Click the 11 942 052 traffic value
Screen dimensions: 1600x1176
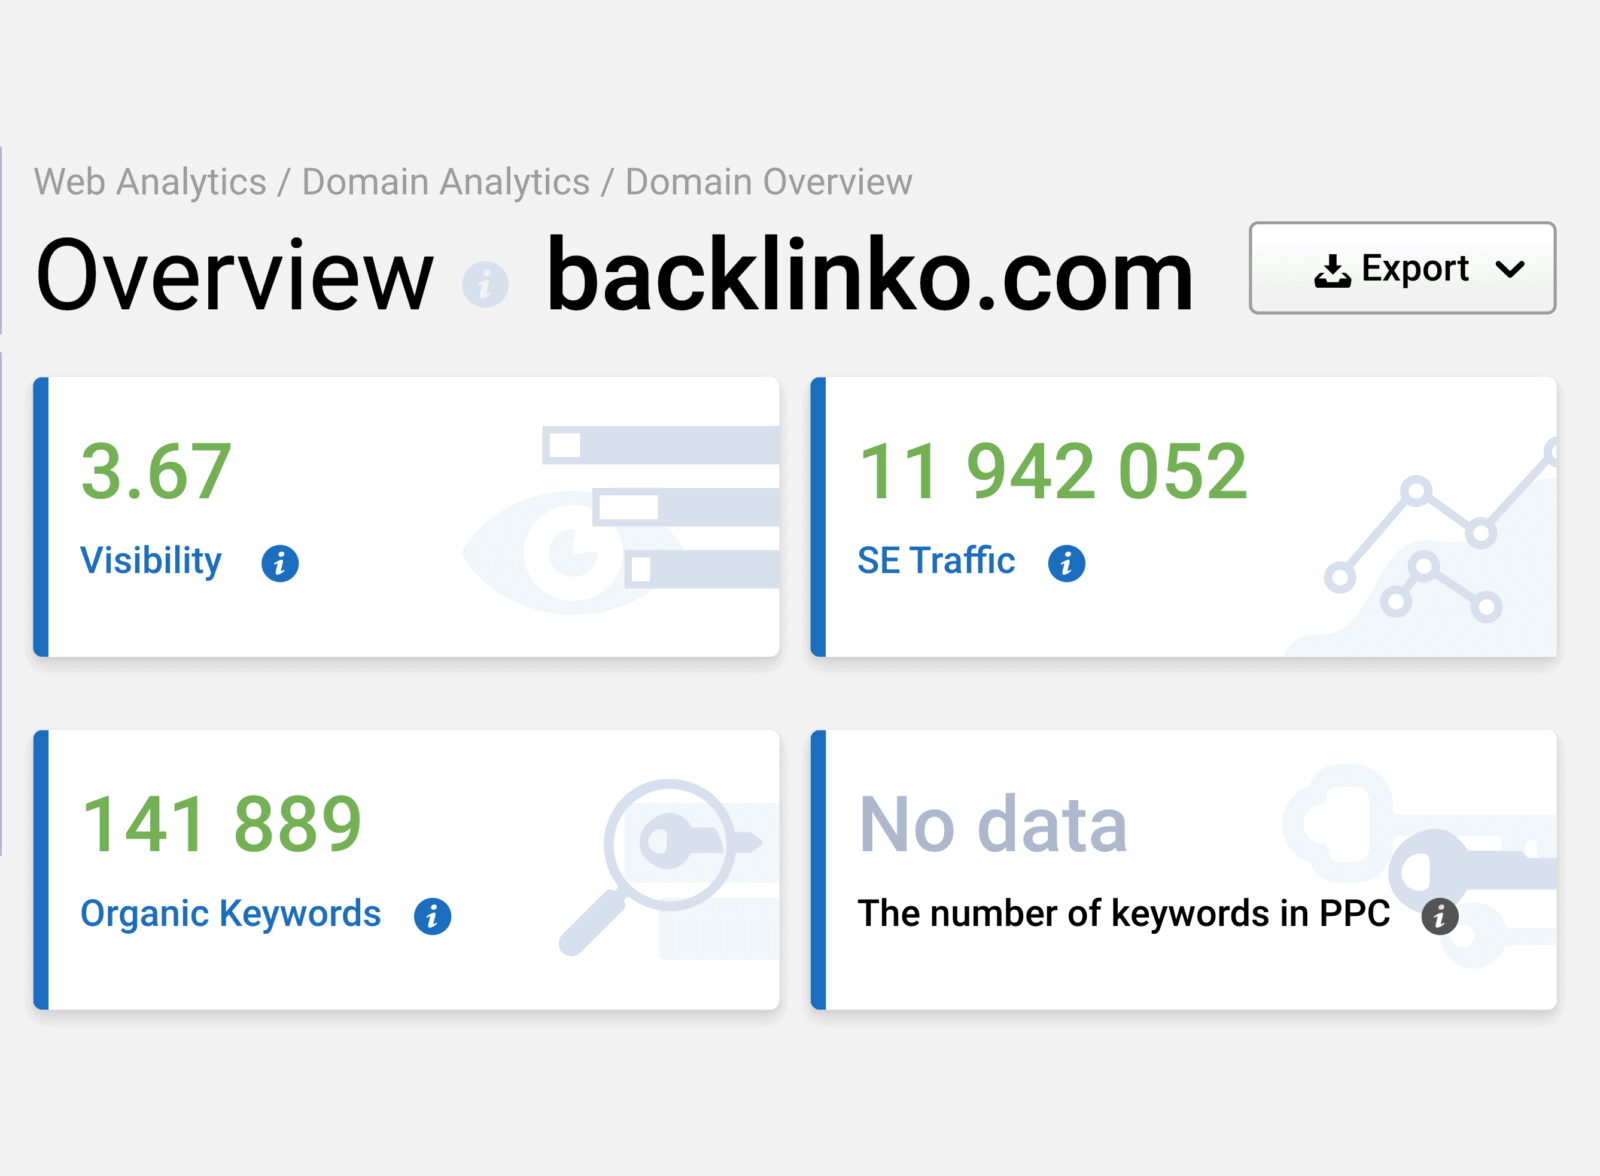(1053, 471)
